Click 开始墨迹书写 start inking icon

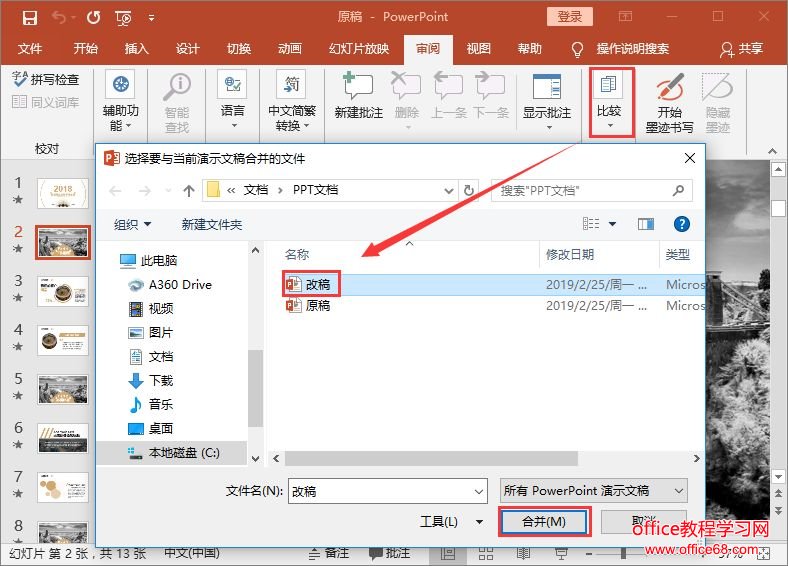(670, 87)
